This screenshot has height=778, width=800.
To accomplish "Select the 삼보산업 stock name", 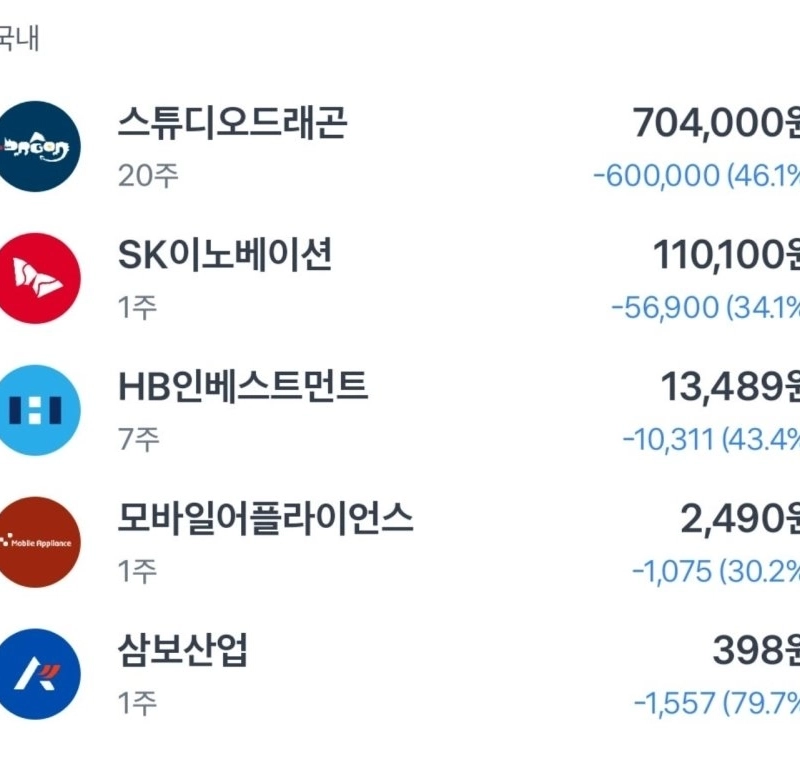I will (183, 651).
